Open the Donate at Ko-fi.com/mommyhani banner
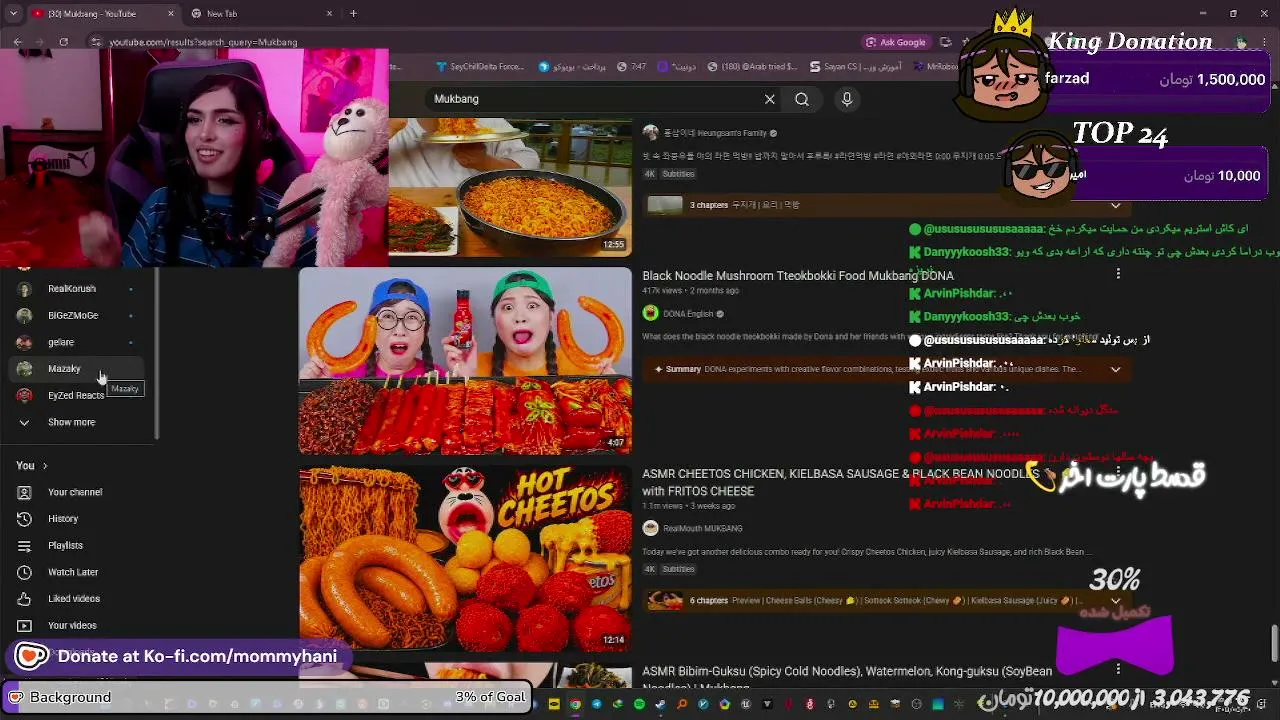The height and width of the screenshot is (720, 1280). (177, 656)
